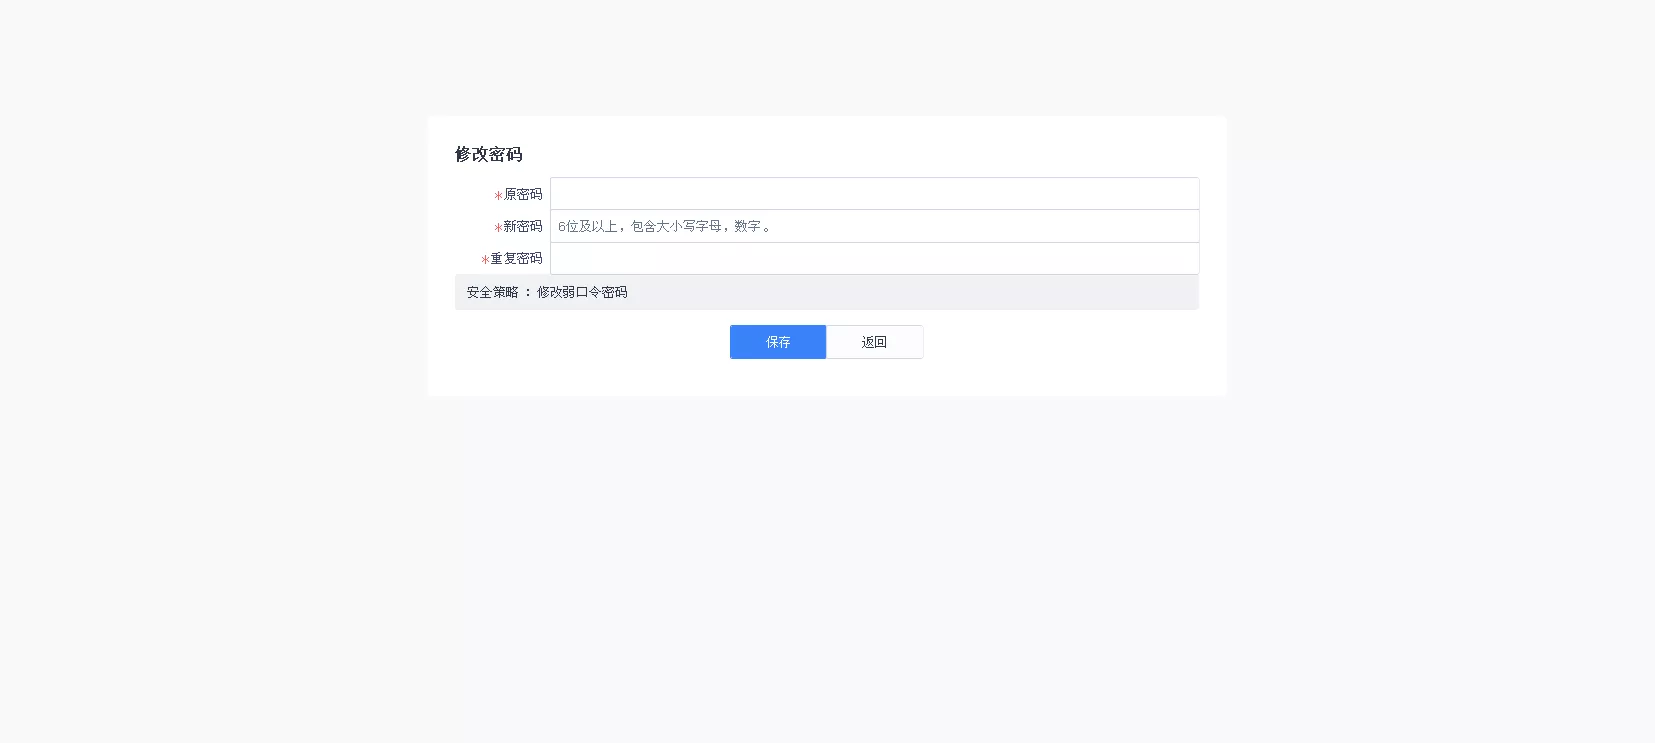This screenshot has width=1655, height=743.
Task: Click the red asterisk beside 原密码
Action: point(498,196)
